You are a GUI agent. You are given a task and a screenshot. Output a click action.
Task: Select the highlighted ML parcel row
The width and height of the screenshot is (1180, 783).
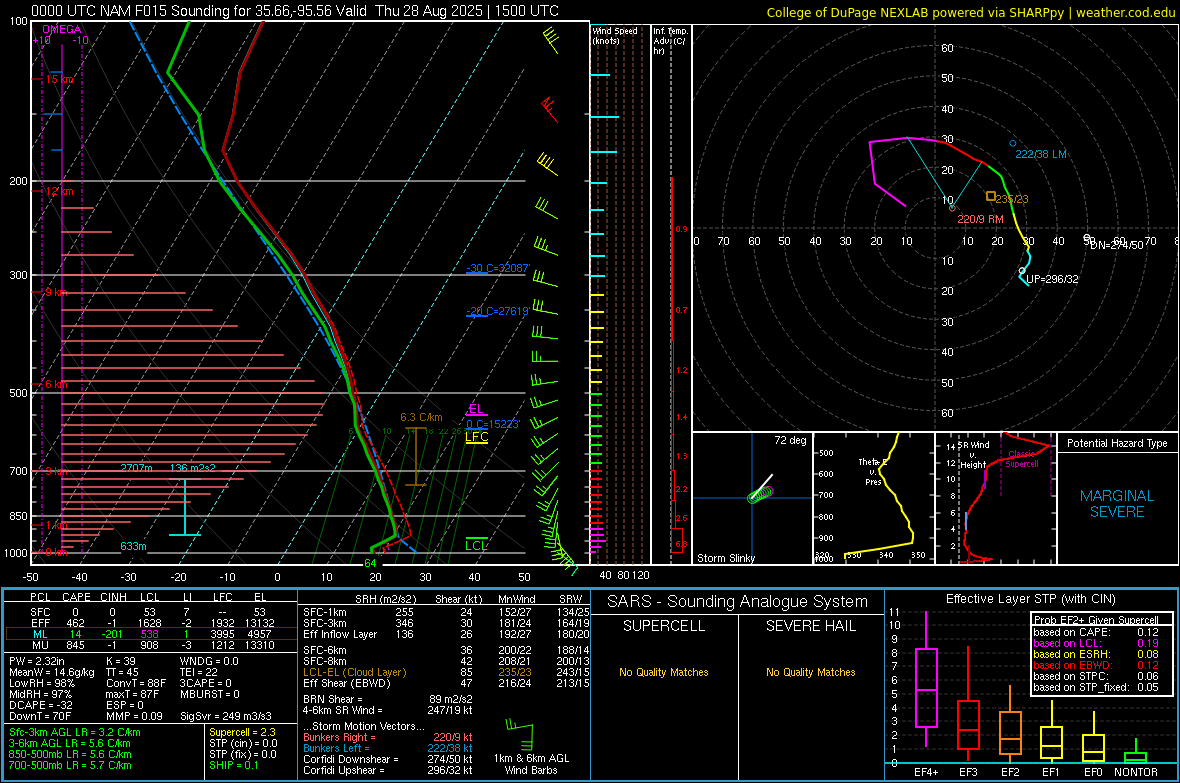151,634
